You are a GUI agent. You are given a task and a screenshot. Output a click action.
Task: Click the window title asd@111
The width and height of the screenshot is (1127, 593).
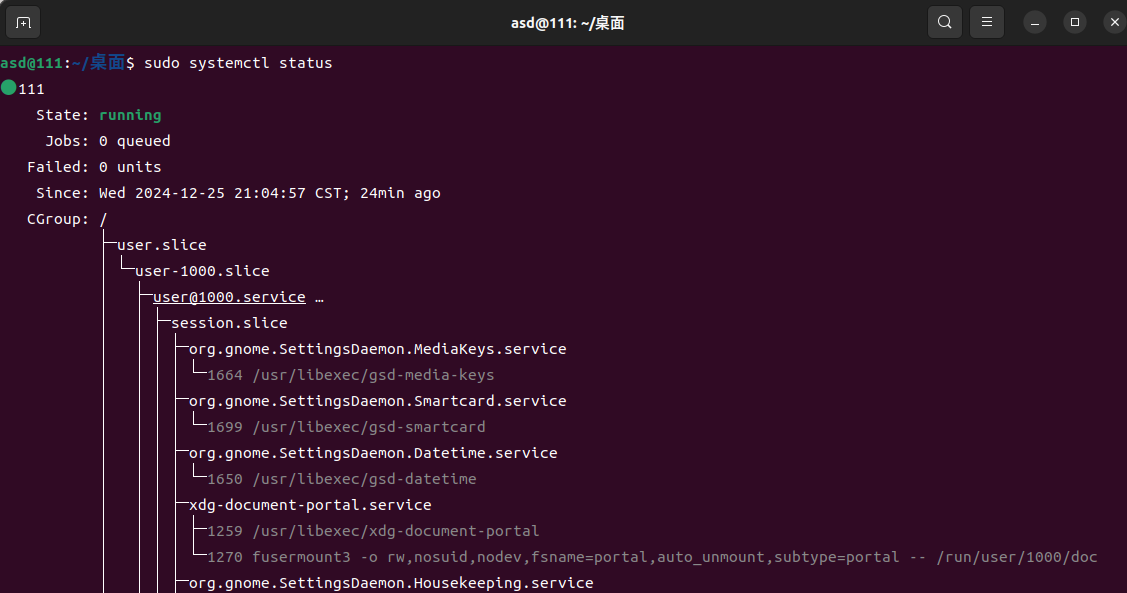click(x=567, y=22)
